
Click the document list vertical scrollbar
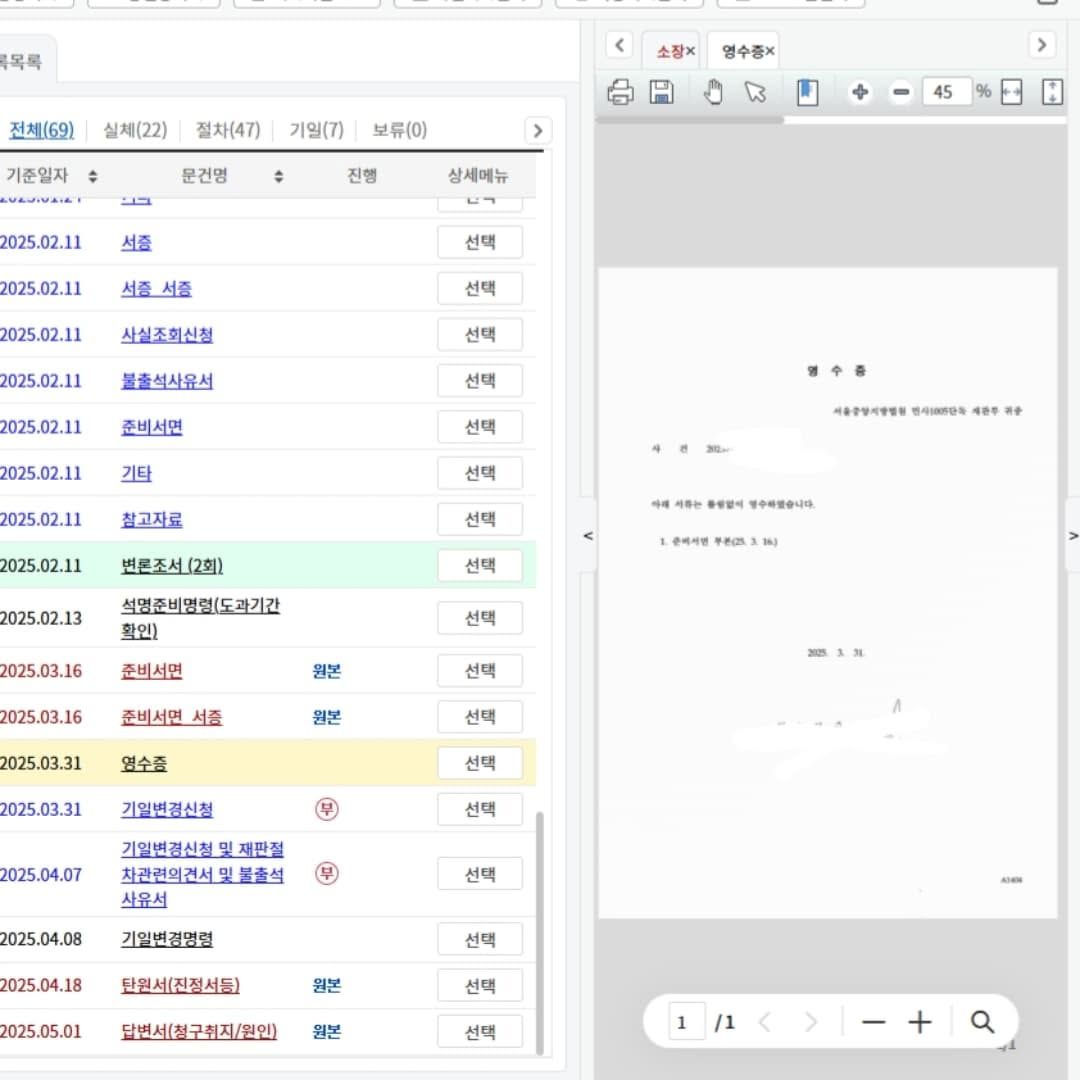point(539,933)
